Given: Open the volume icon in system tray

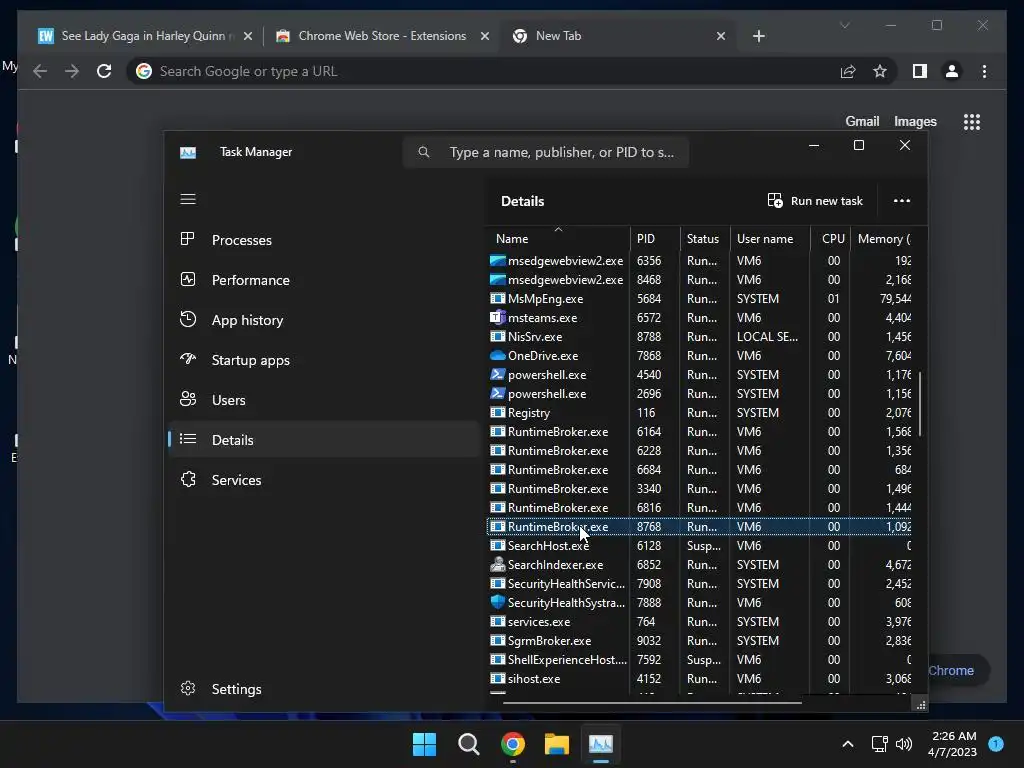Looking at the screenshot, I should point(904,744).
